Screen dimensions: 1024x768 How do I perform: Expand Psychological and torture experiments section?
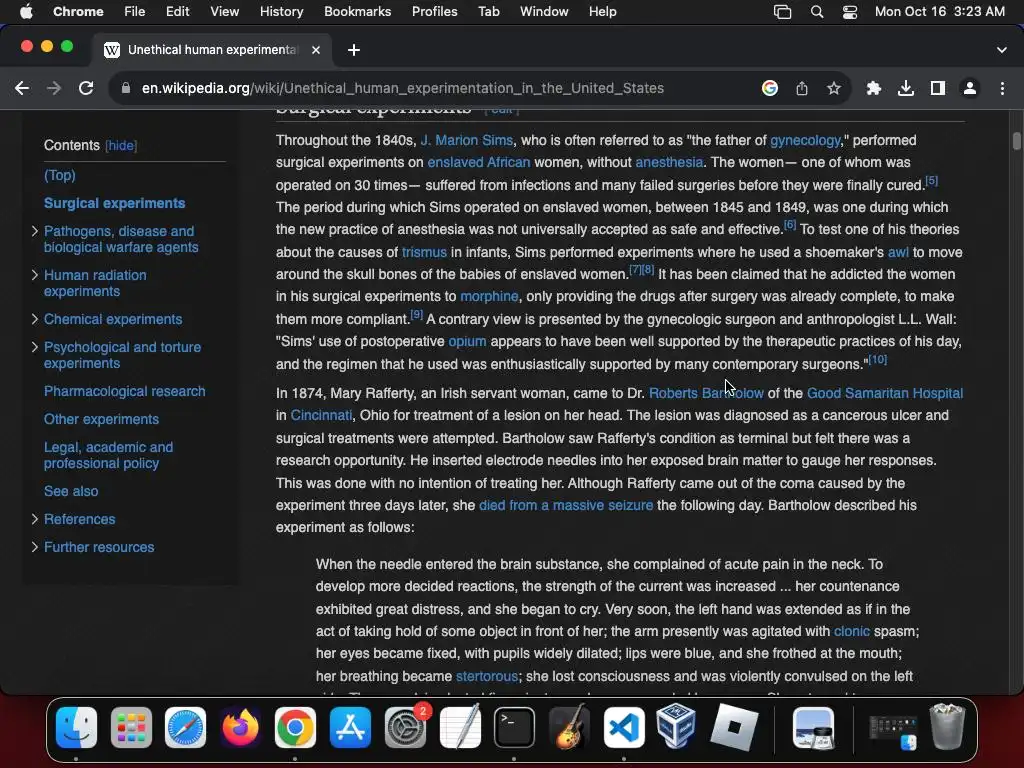(35, 347)
